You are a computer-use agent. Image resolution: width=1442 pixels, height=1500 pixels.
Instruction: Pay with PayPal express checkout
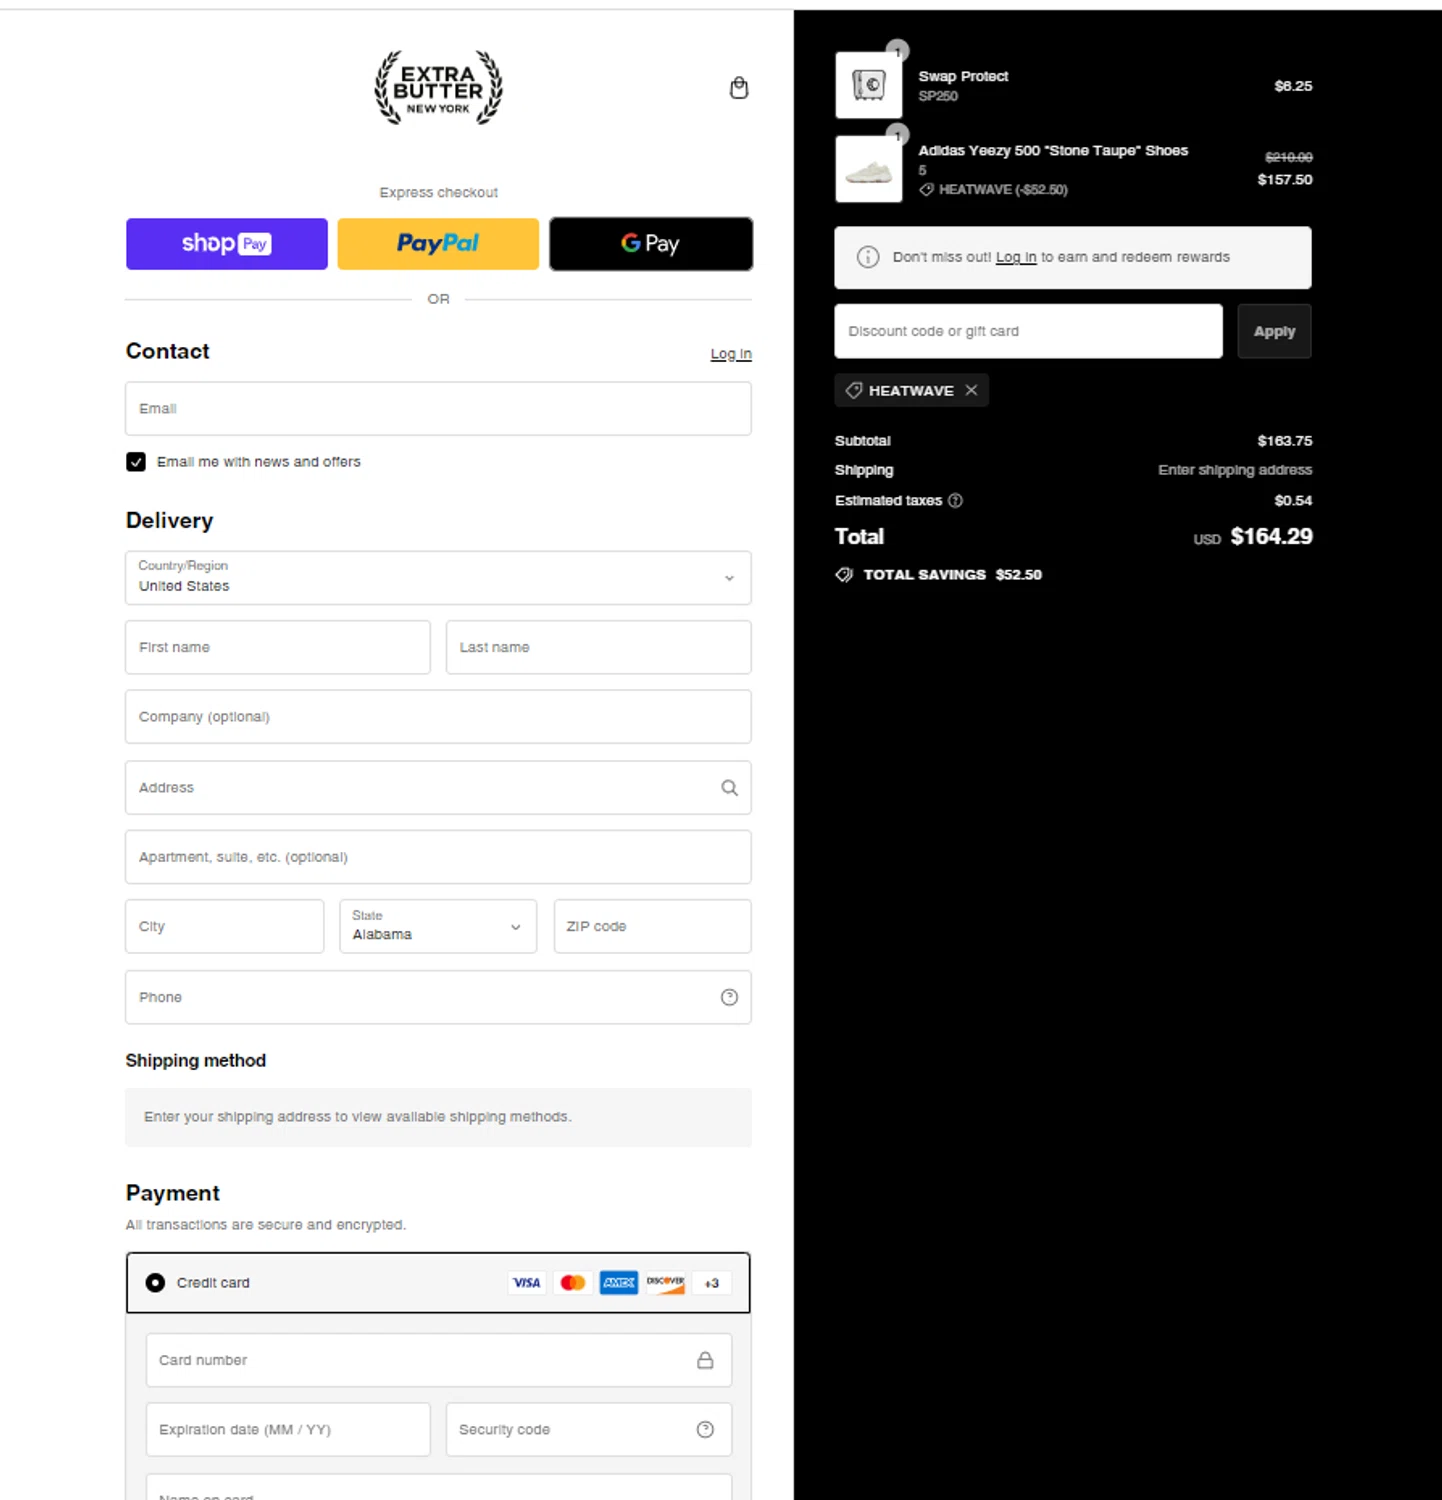(438, 244)
